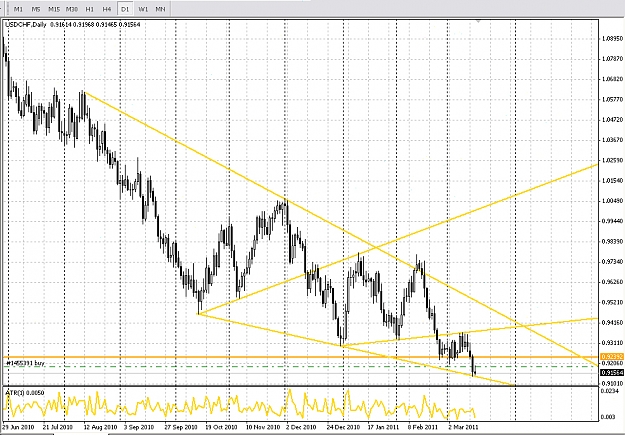The height and width of the screenshot is (435, 625).
Task: Change chart period to H1
Action: click(x=90, y=9)
